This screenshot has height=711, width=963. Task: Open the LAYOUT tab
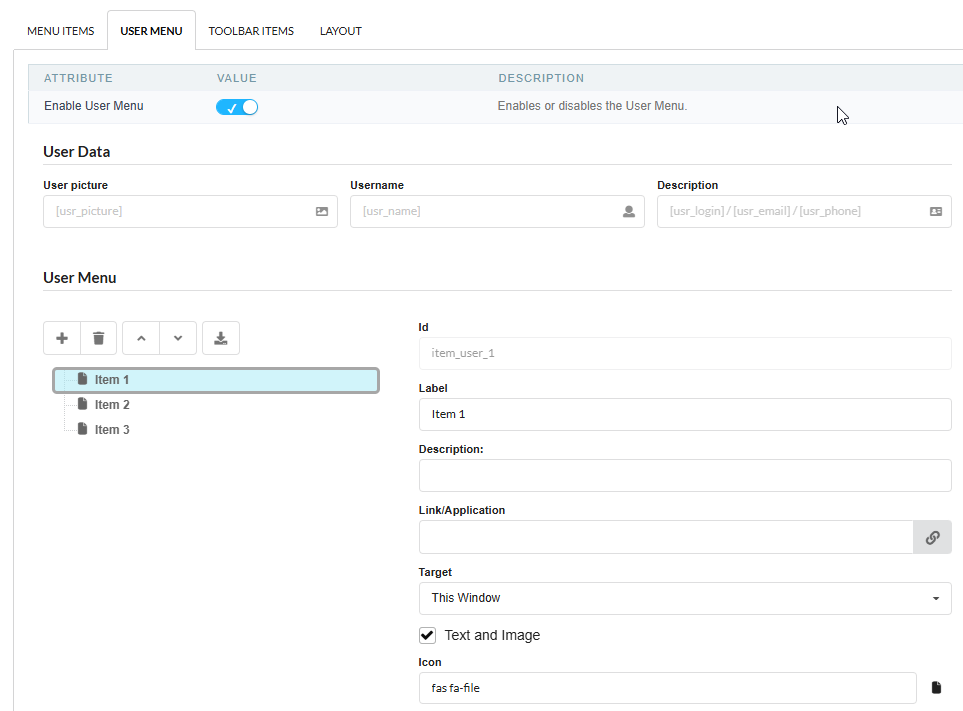(340, 30)
